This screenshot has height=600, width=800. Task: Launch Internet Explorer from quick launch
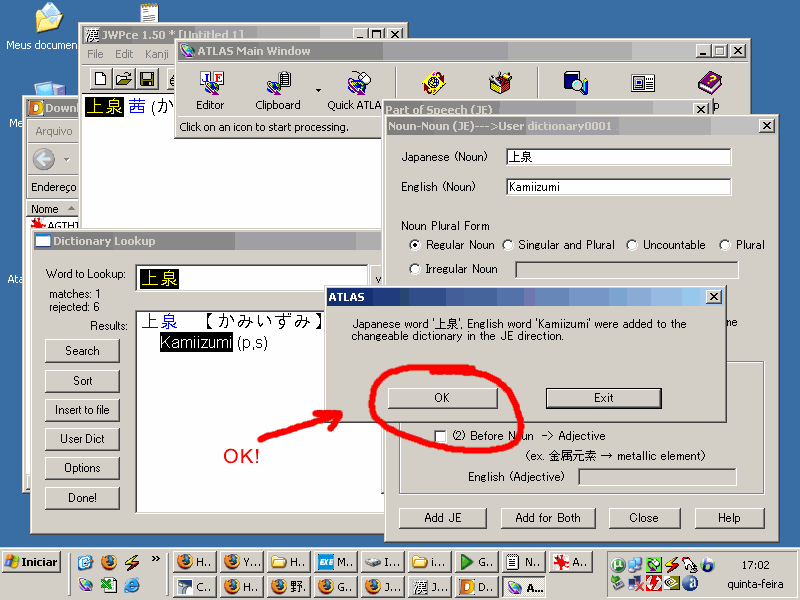(132, 585)
